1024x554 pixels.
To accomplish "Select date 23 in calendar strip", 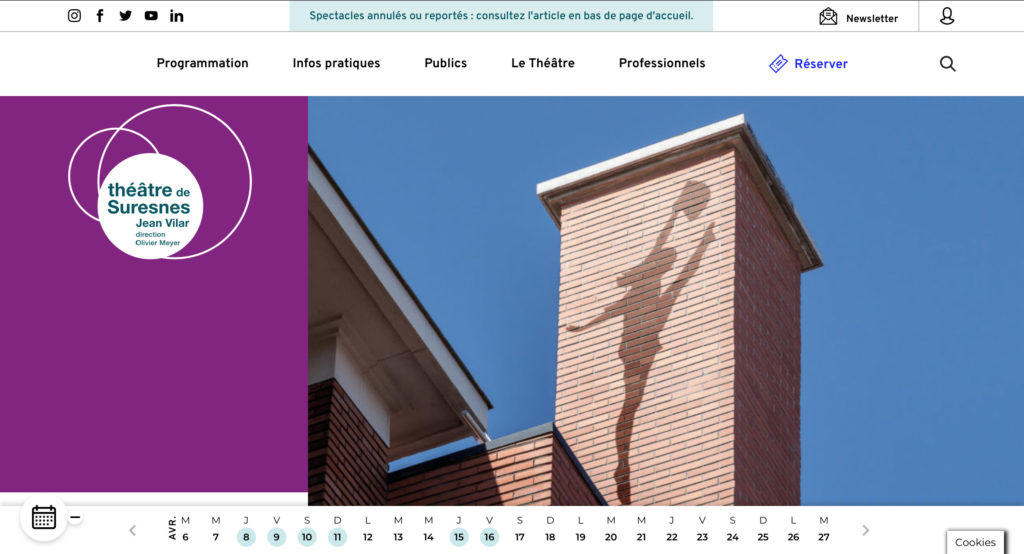I will (702, 537).
